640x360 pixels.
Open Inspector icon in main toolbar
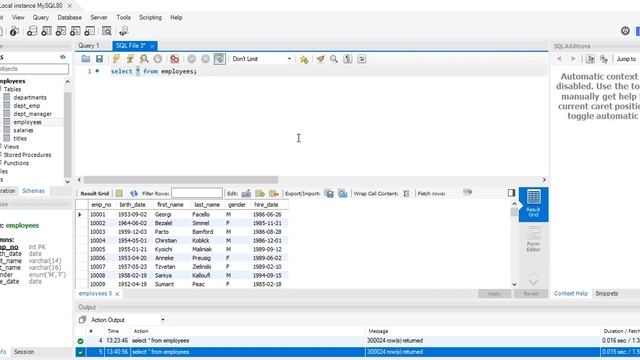pyautogui.click(x=14, y=31)
